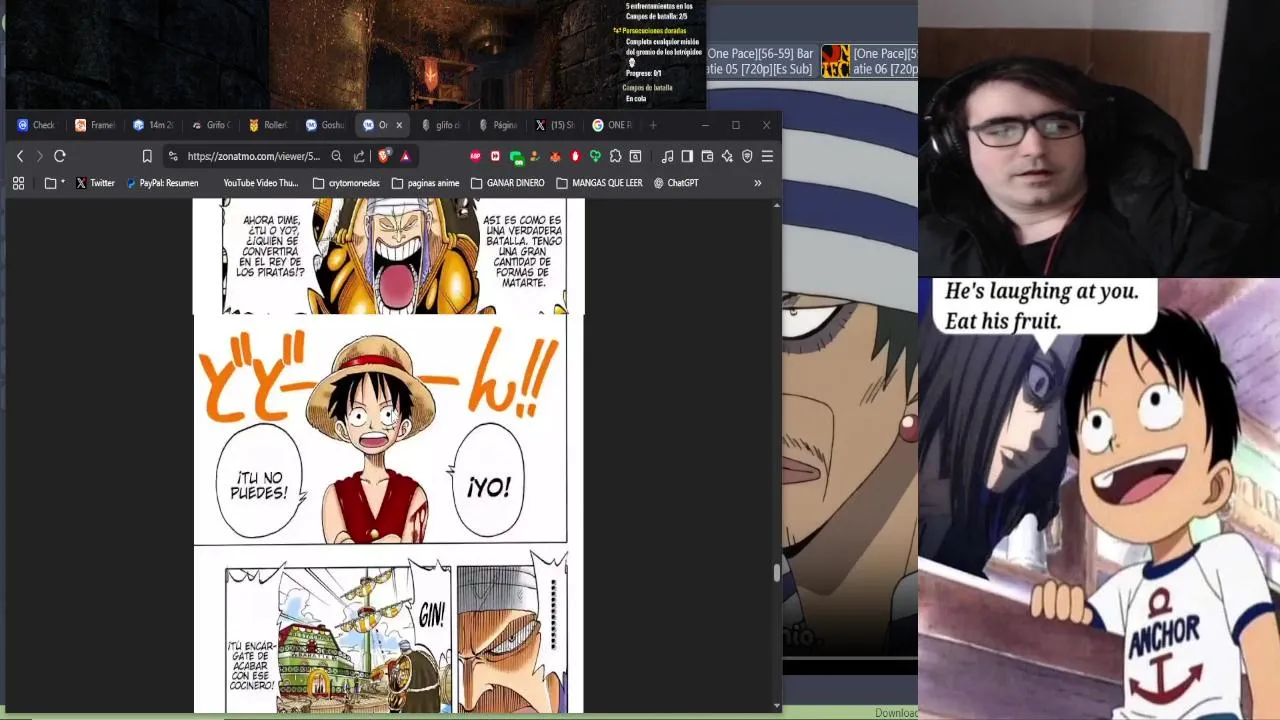Click the 'En cola' status text
The width and height of the screenshot is (1280, 720).
(636, 99)
